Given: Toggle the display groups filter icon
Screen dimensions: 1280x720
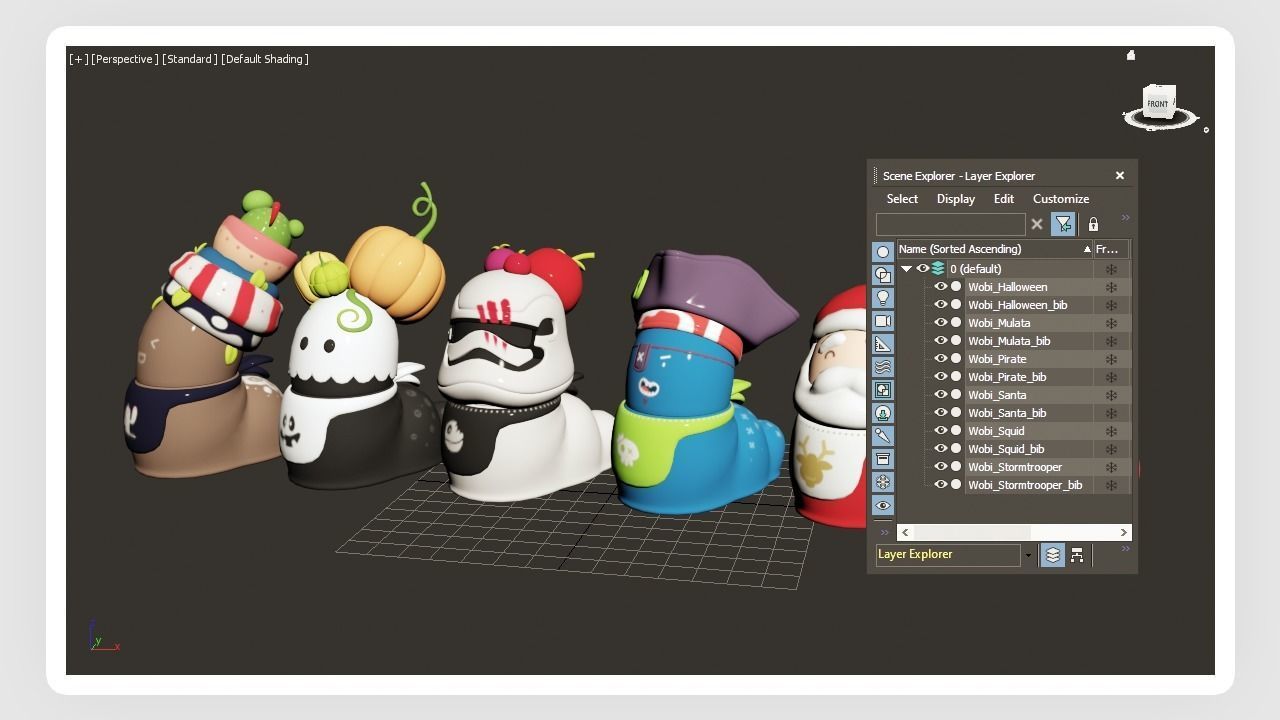Looking at the screenshot, I should click(x=883, y=390).
